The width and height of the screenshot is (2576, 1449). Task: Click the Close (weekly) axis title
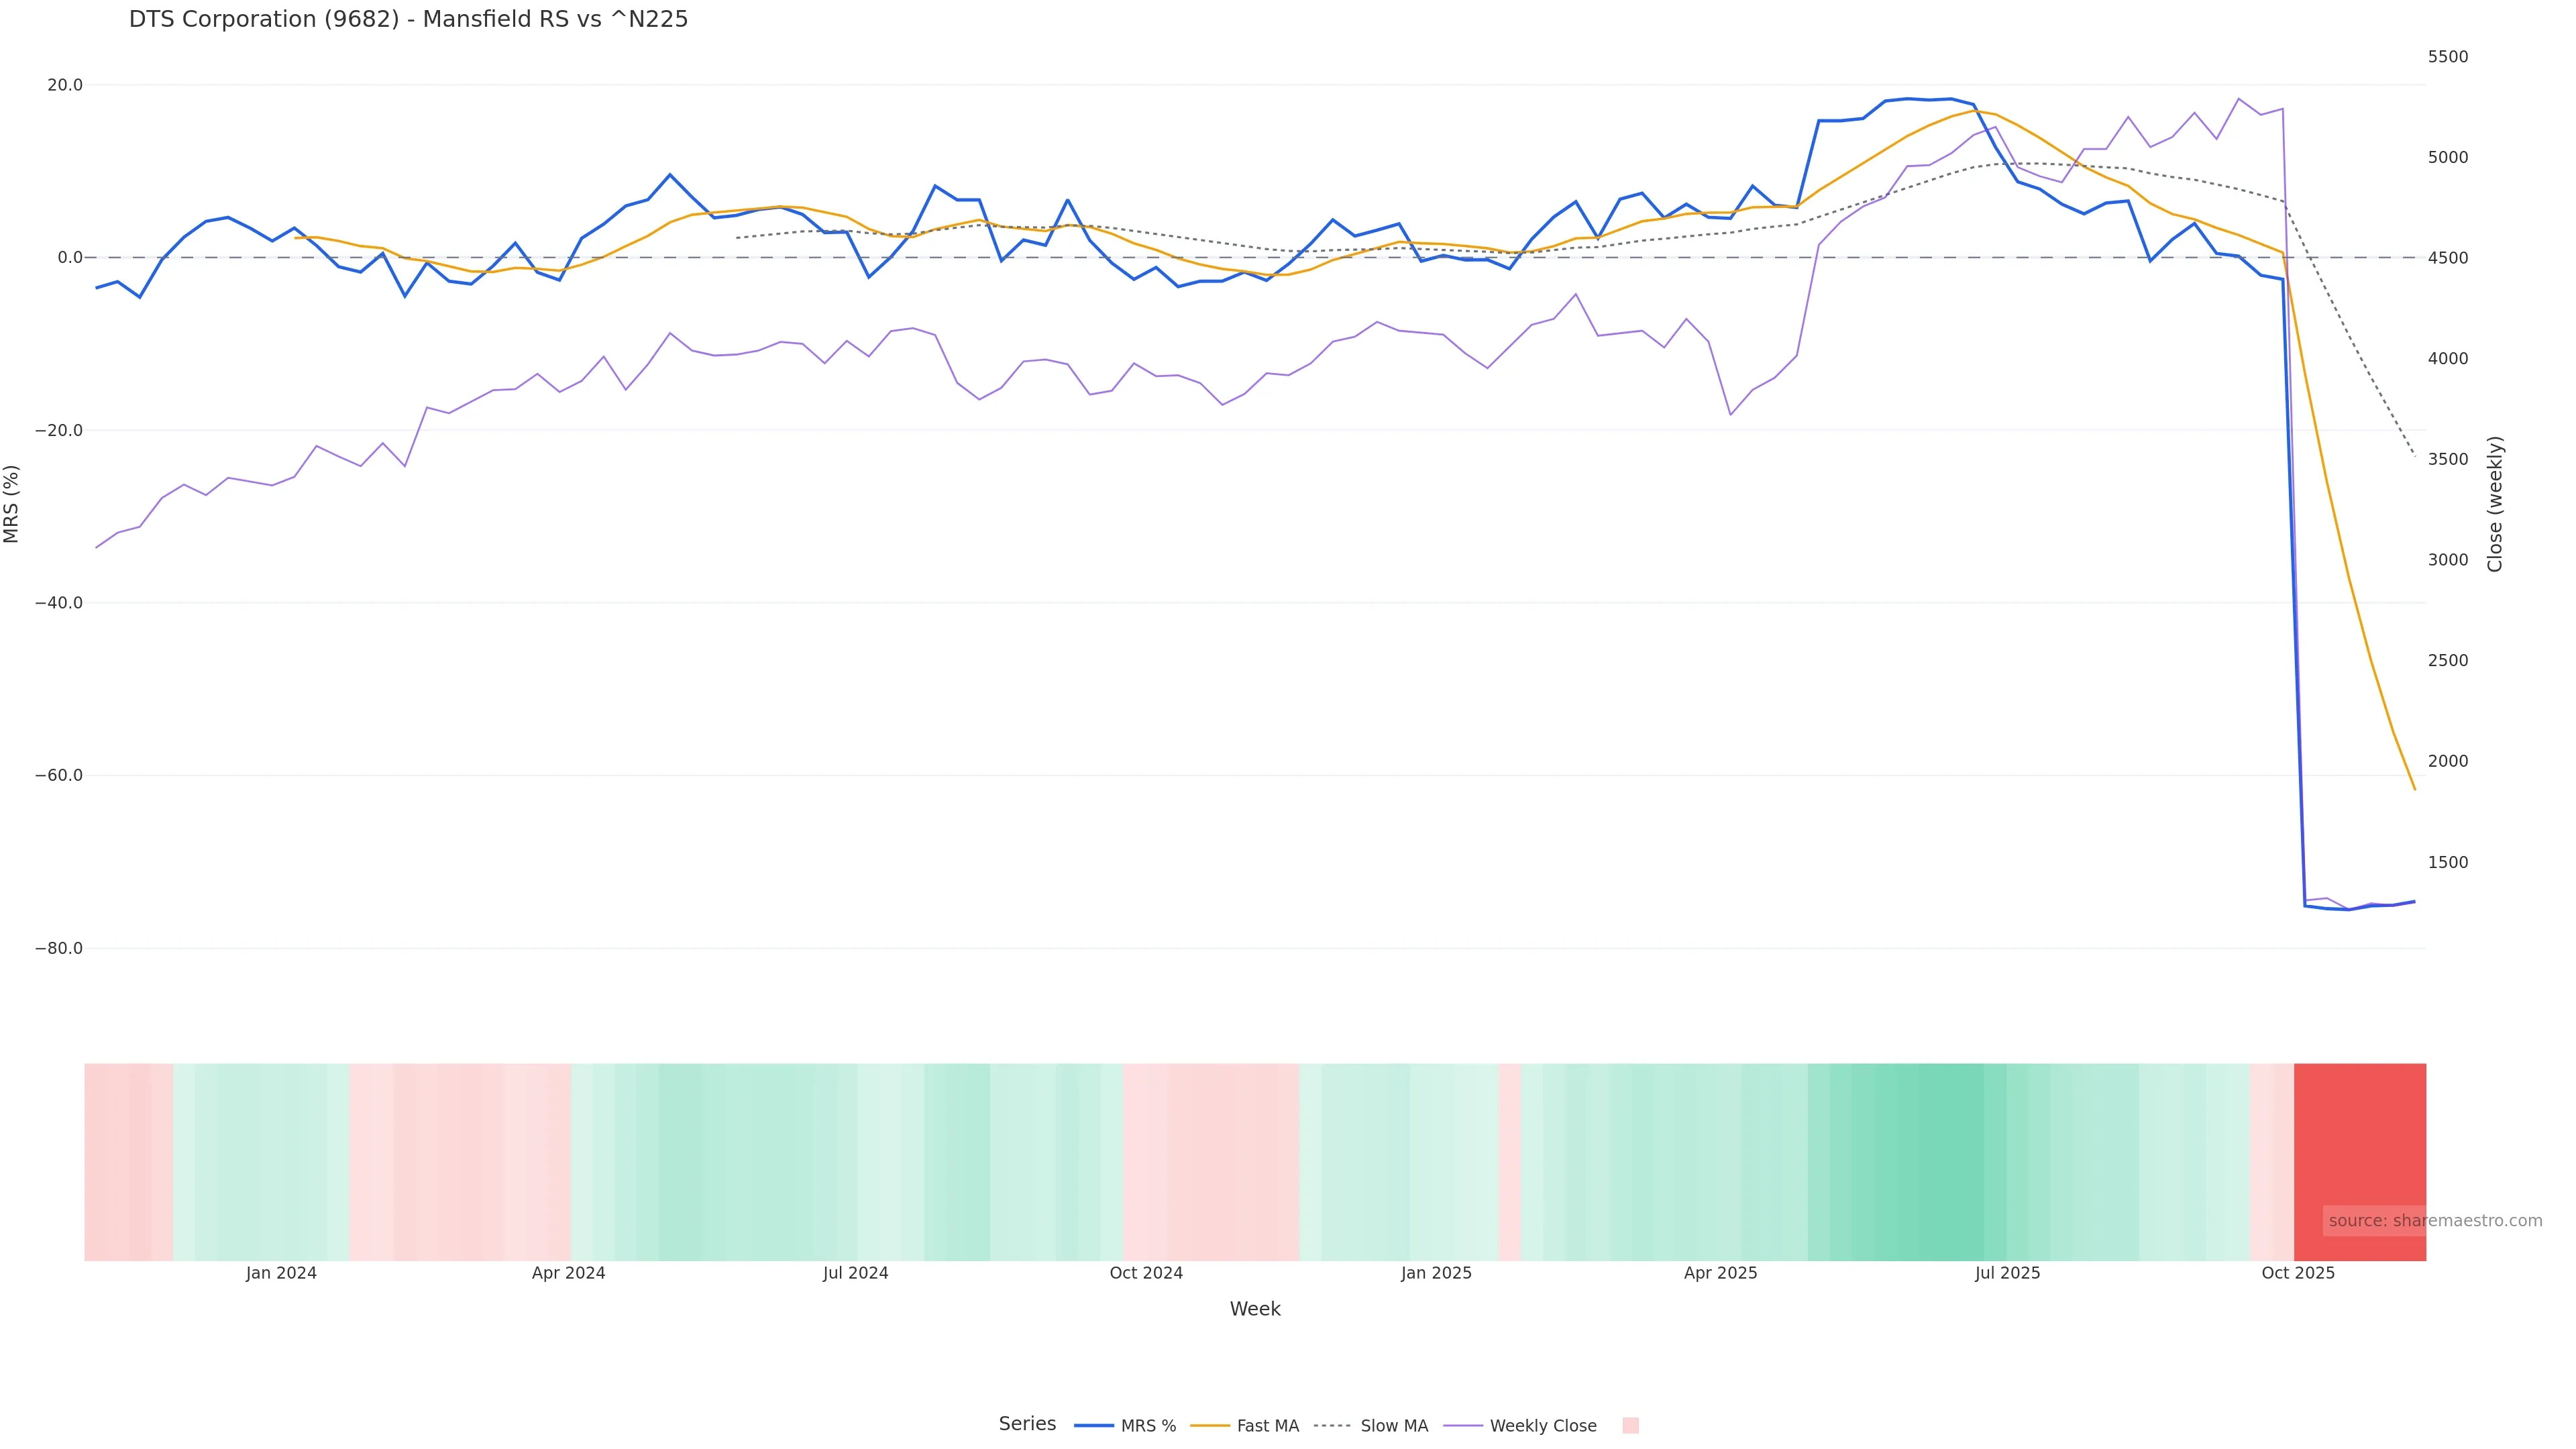[x=2495, y=503]
